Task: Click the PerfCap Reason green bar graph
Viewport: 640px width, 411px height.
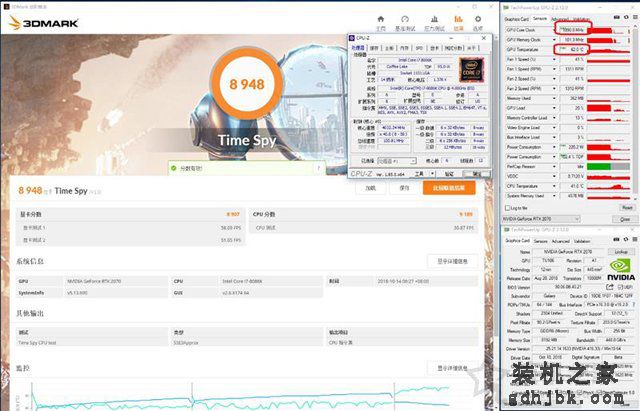Action: (x=609, y=167)
